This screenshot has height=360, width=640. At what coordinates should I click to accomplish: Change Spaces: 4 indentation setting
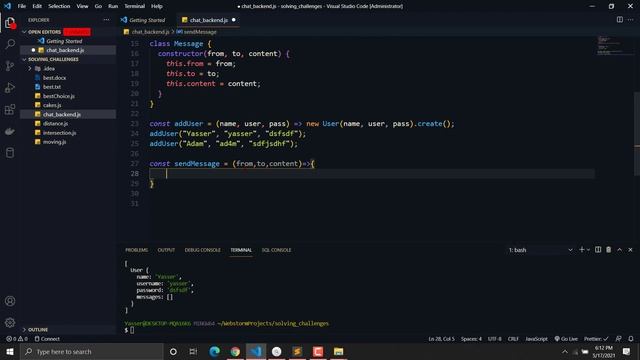pos(471,339)
